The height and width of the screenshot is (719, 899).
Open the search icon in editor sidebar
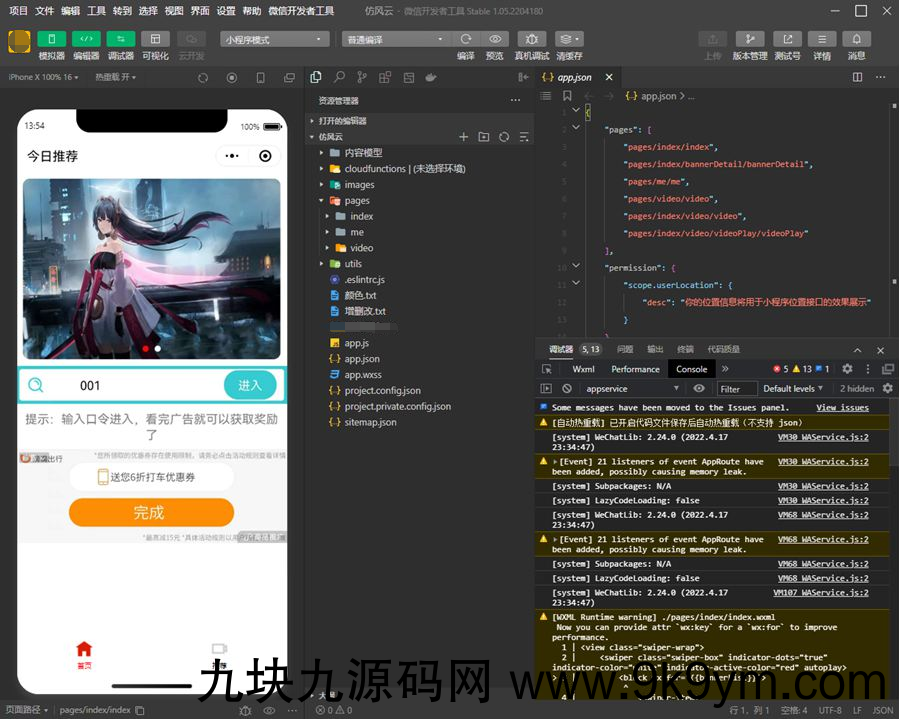point(339,77)
